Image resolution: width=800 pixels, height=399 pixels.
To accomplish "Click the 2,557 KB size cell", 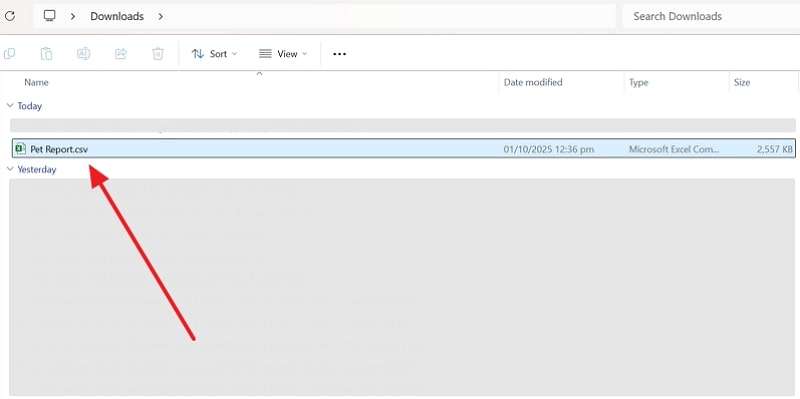I will pyautogui.click(x=774, y=149).
